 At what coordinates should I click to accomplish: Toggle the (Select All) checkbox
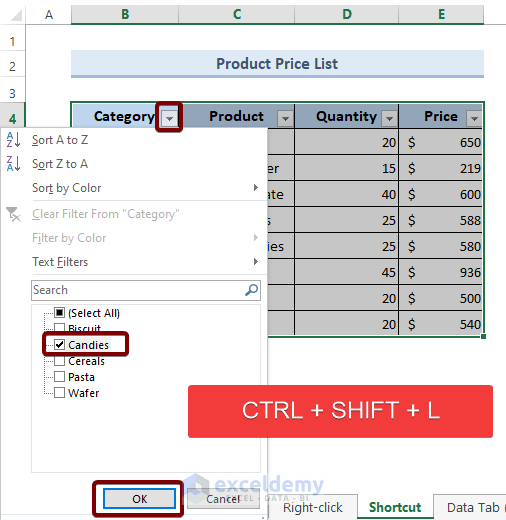(59, 313)
